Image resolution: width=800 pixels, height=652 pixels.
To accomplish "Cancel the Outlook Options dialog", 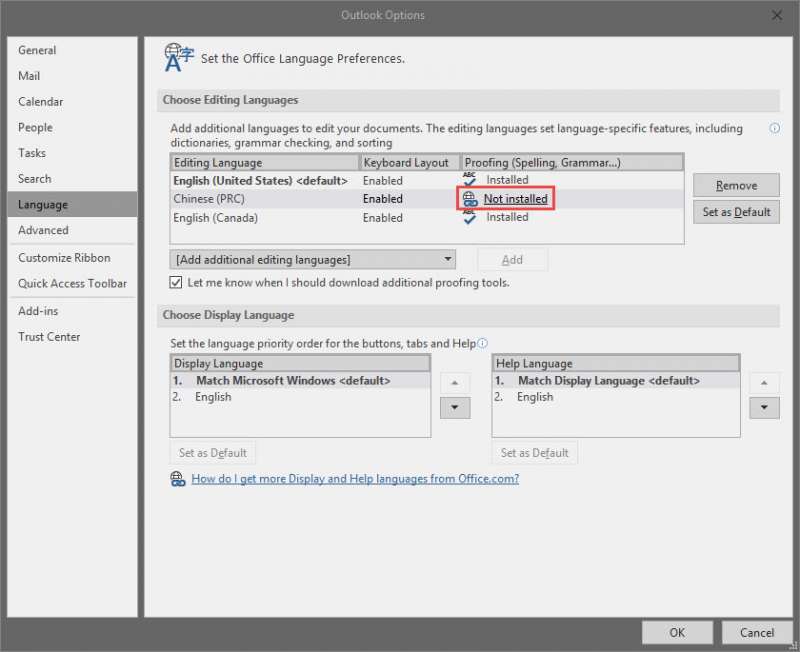I will click(x=757, y=633).
